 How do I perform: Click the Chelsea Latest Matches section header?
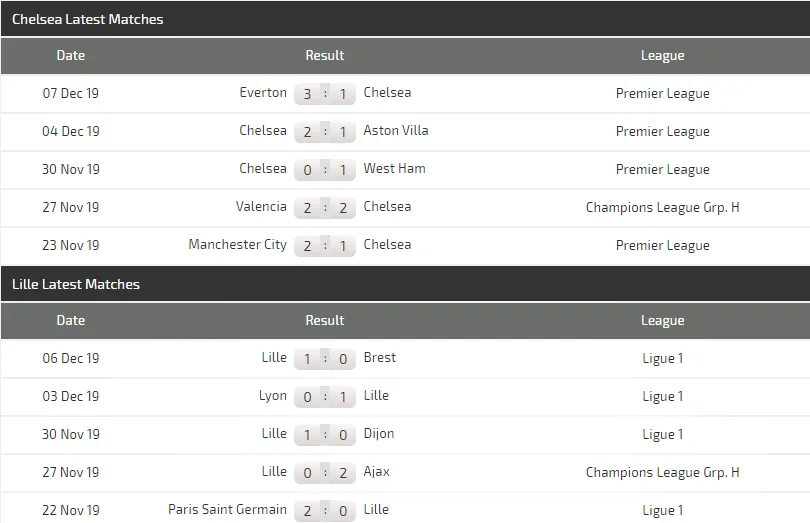(88, 19)
